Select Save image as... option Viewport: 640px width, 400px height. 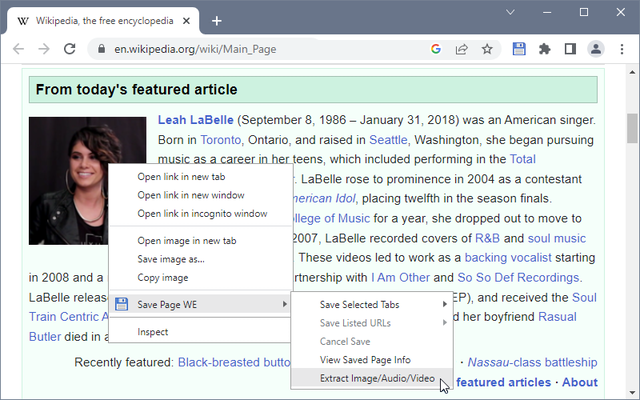click(x=200, y=259)
